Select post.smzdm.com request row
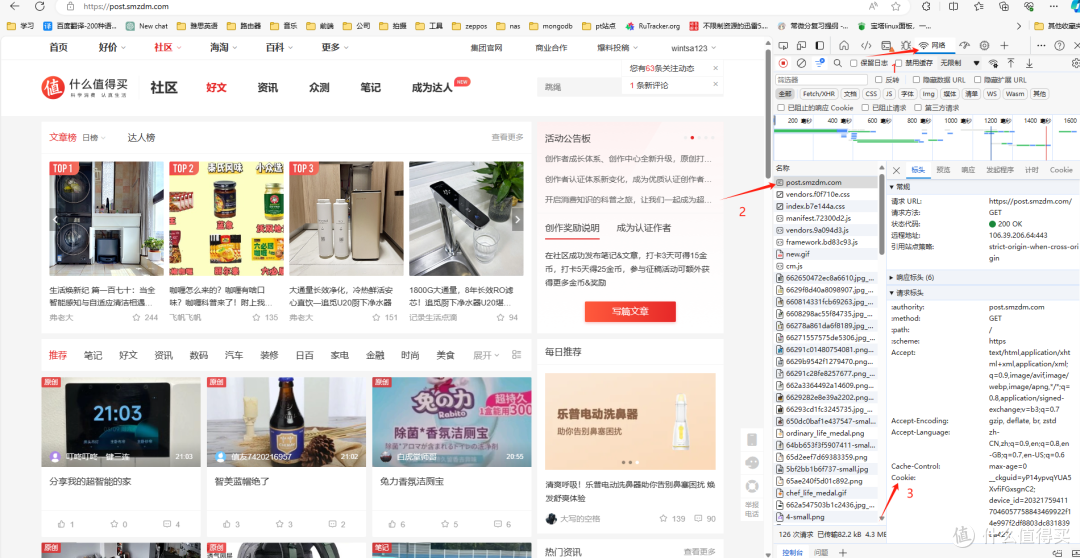The height and width of the screenshot is (558, 1080). [826, 183]
